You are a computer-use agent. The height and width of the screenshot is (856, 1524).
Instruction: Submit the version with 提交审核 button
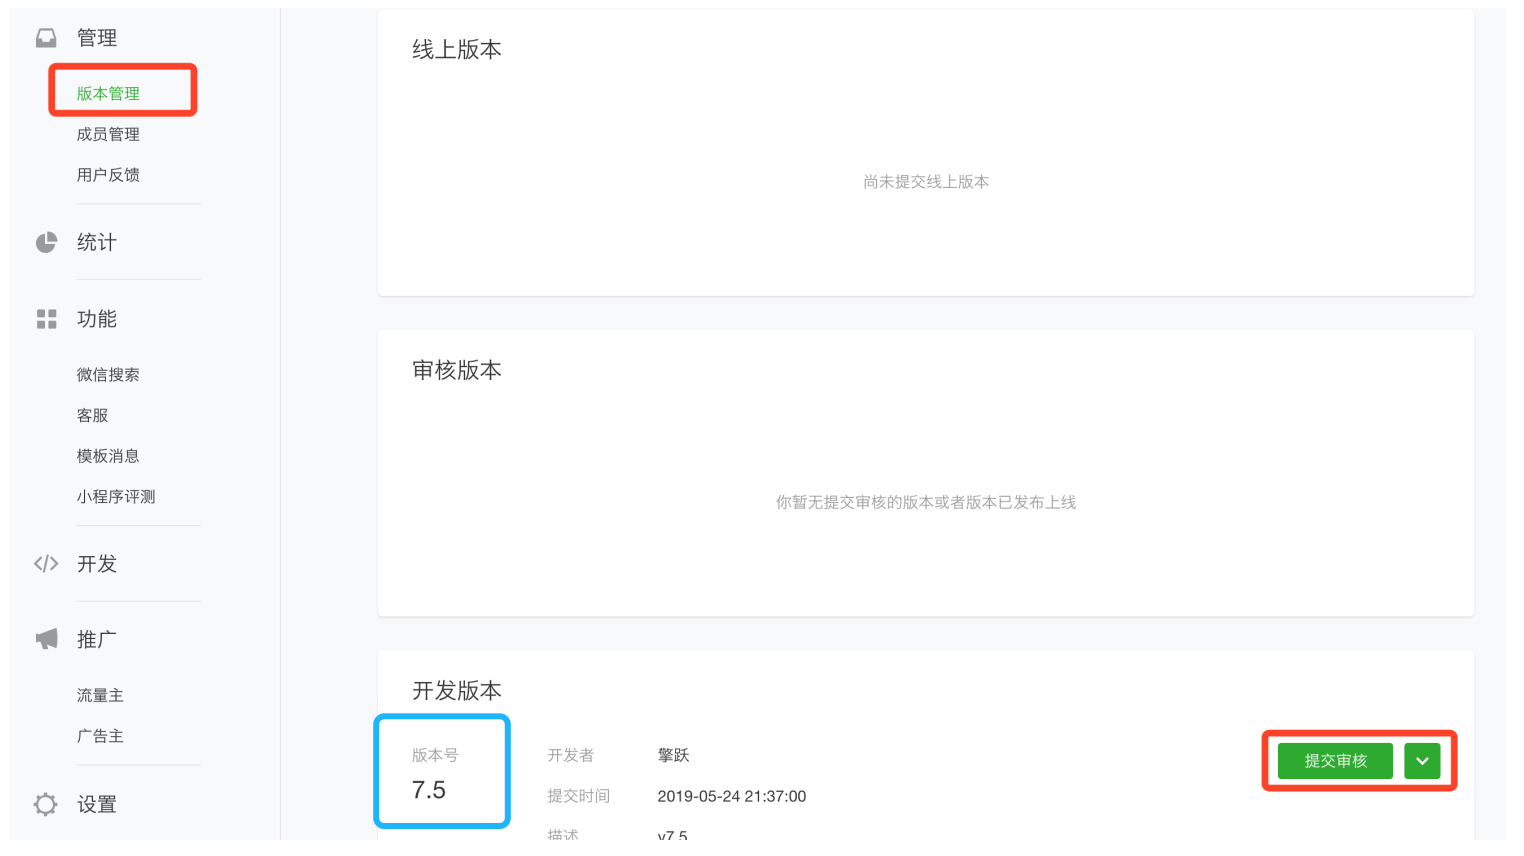click(1335, 761)
